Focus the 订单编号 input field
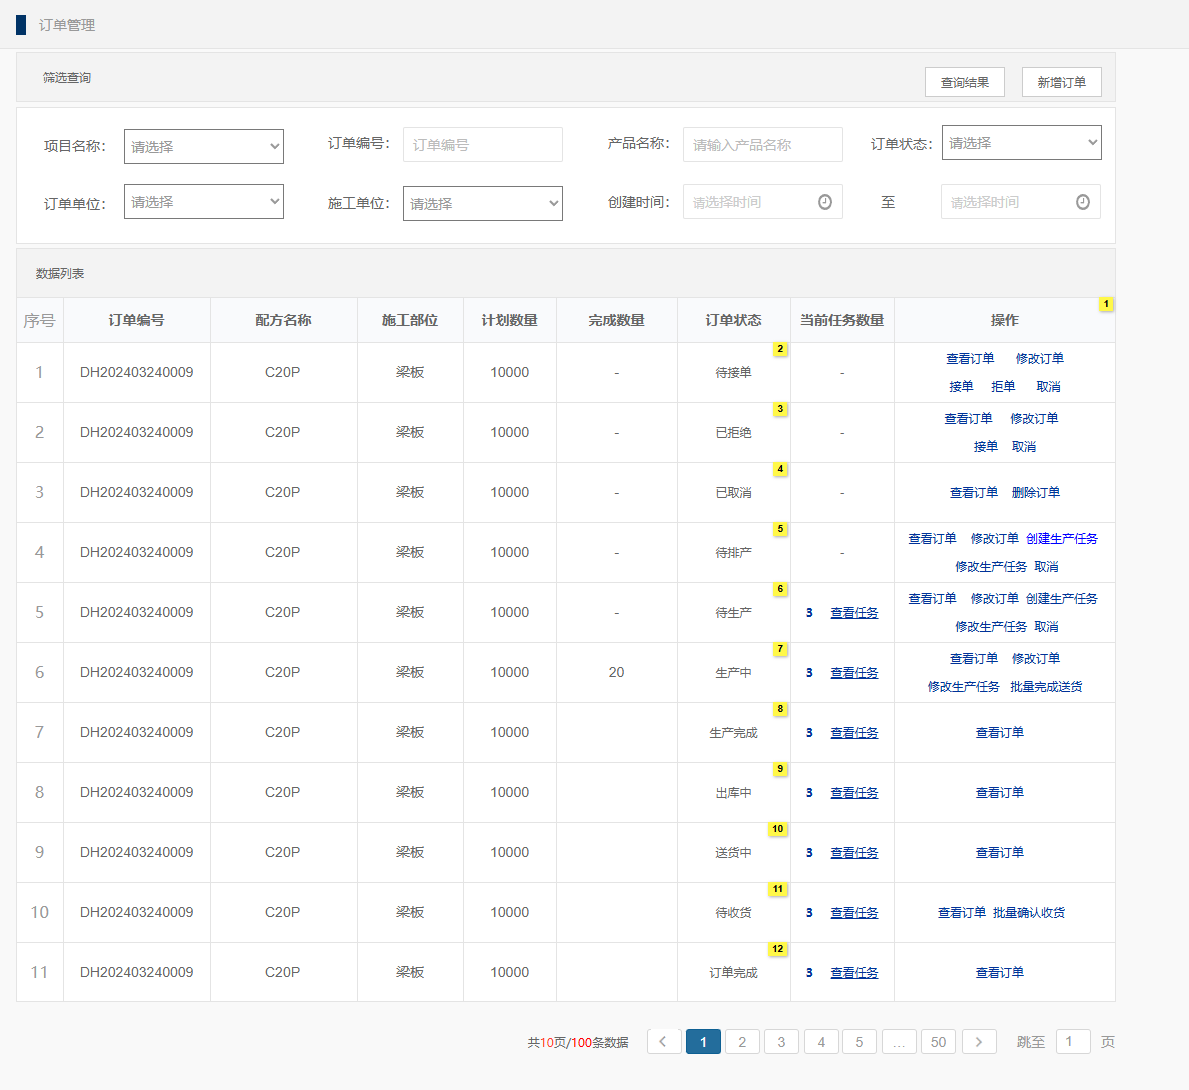The height and width of the screenshot is (1090, 1189). coord(483,145)
